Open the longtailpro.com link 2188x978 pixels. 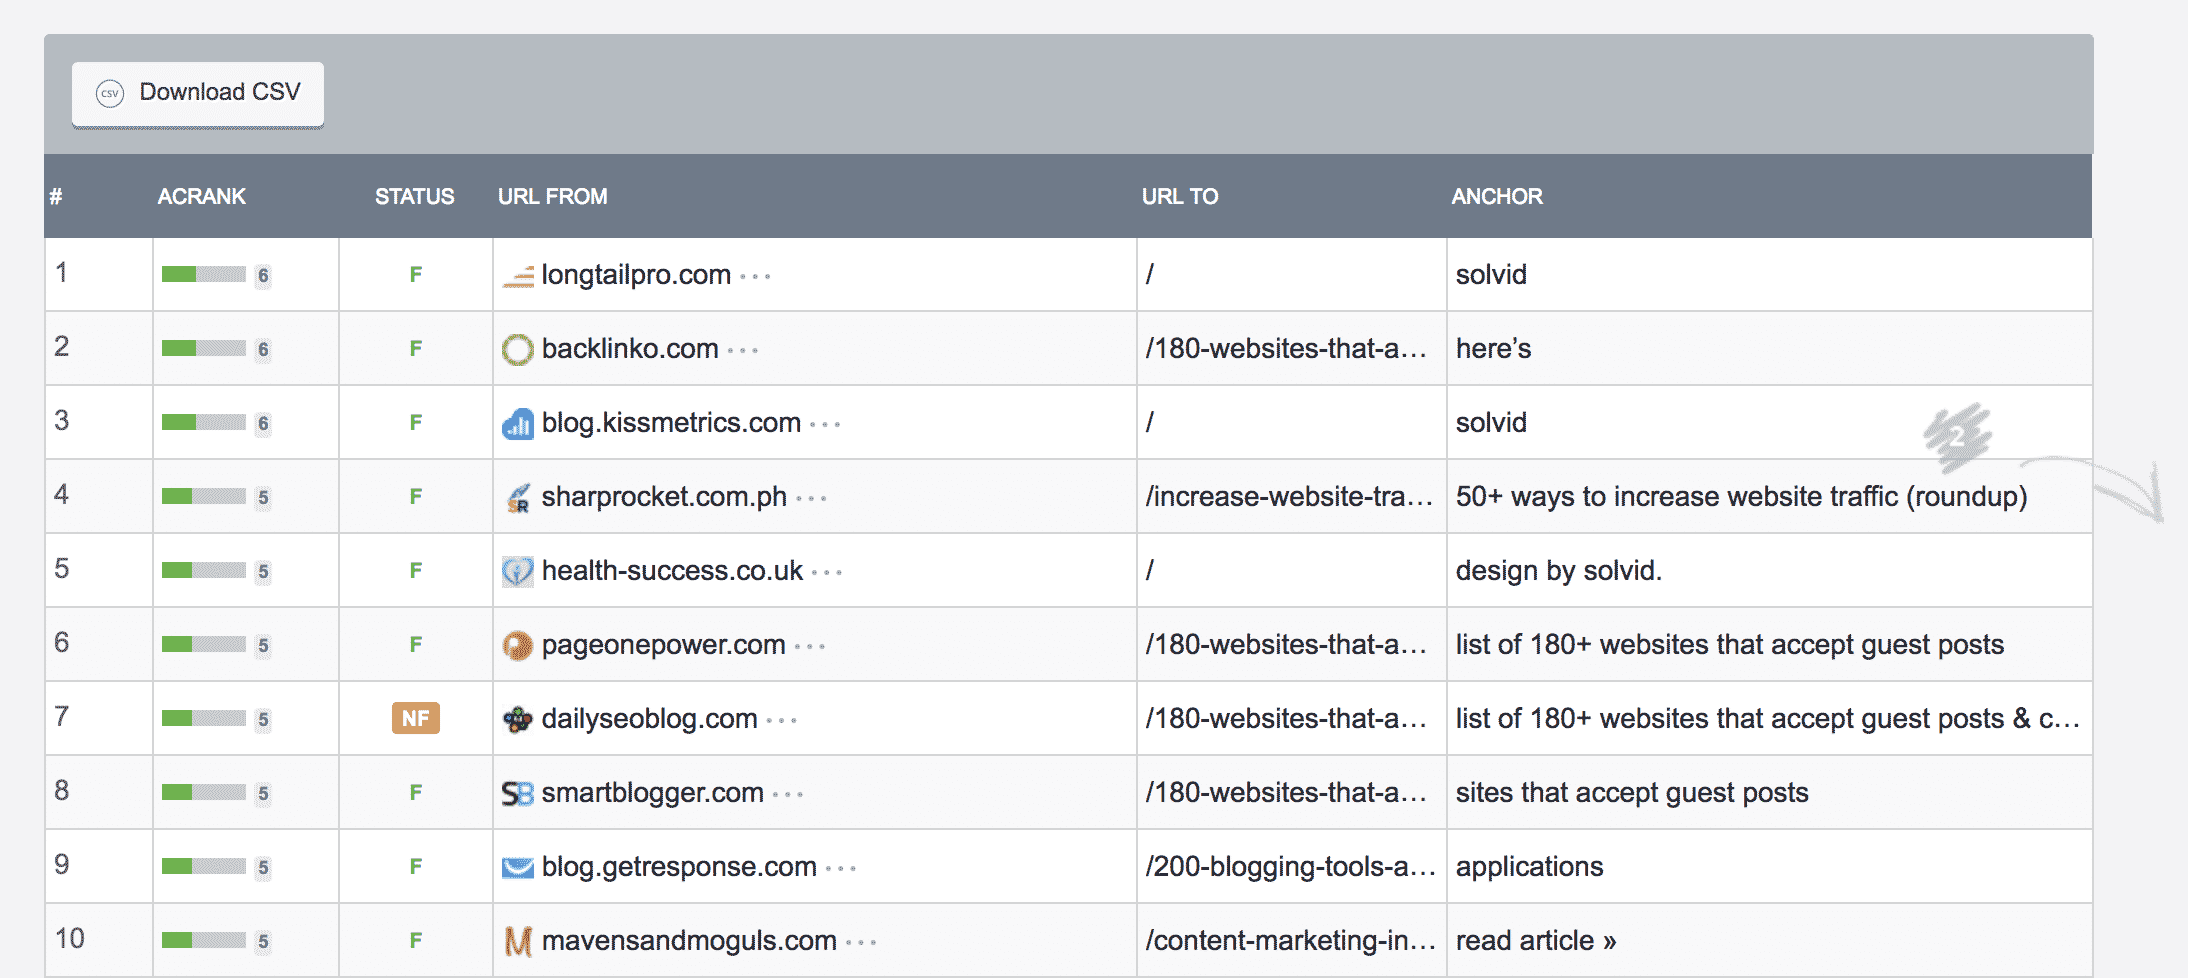click(x=636, y=275)
